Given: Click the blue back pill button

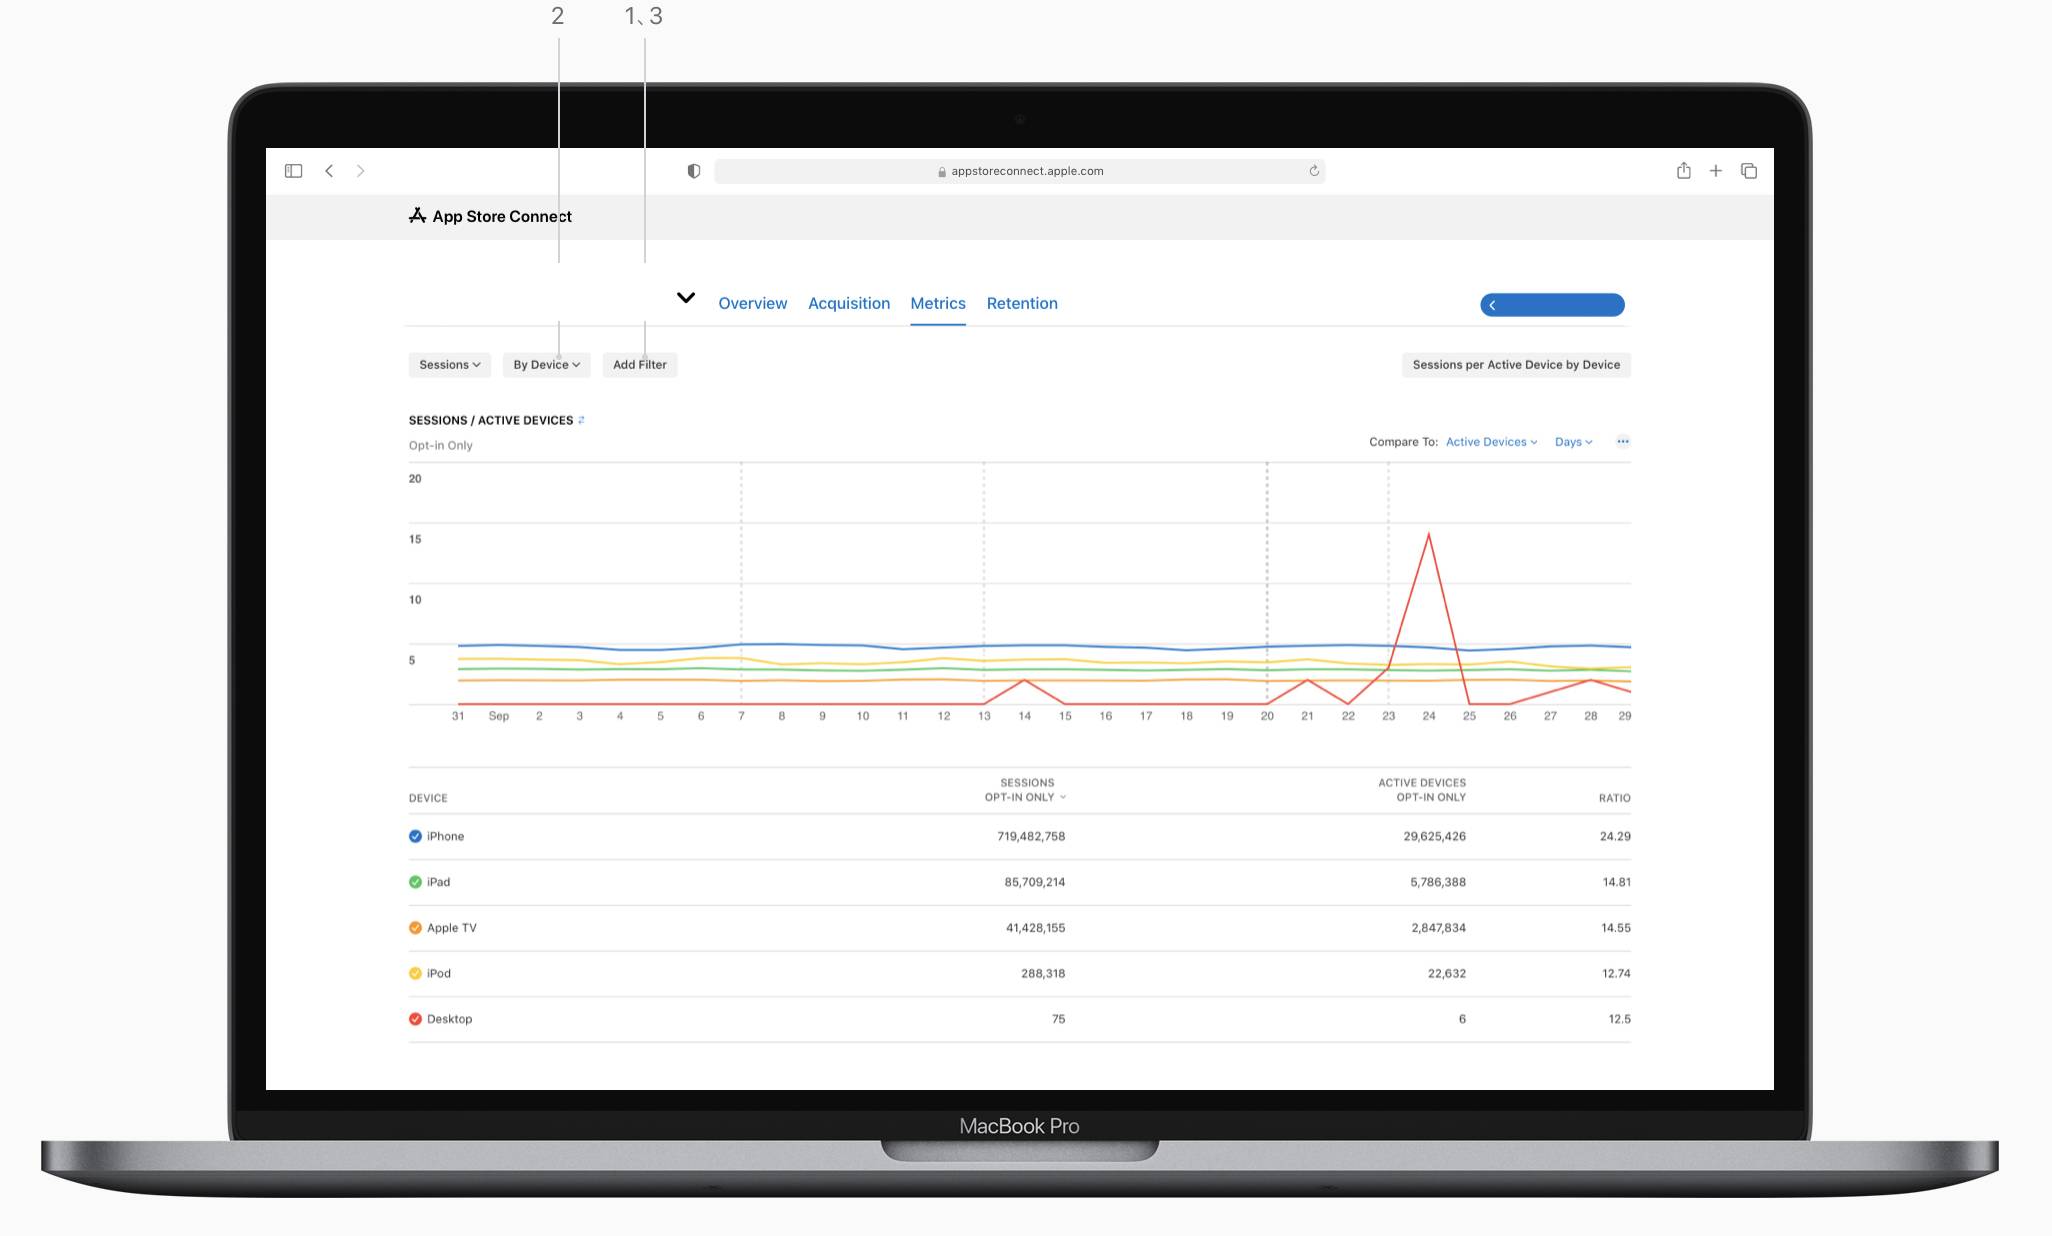Looking at the screenshot, I should coord(1552,305).
